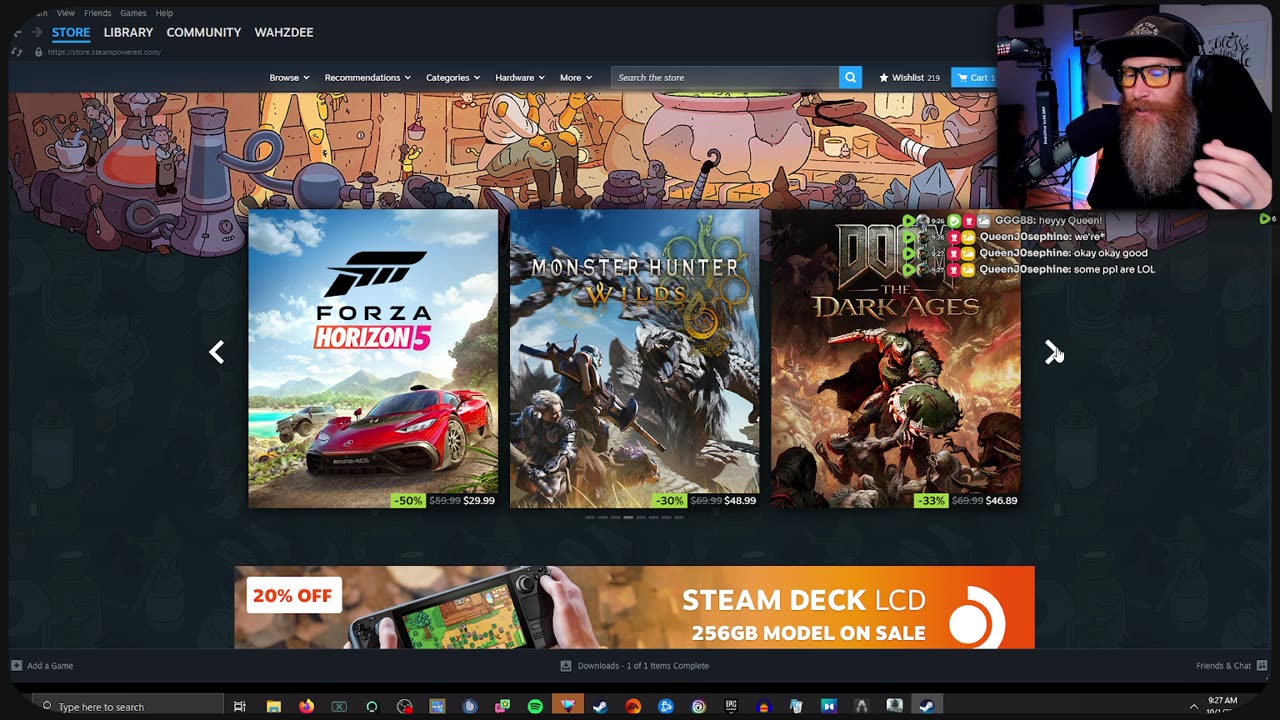This screenshot has width=1280, height=720.
Task: Open the View menu
Action: point(65,13)
